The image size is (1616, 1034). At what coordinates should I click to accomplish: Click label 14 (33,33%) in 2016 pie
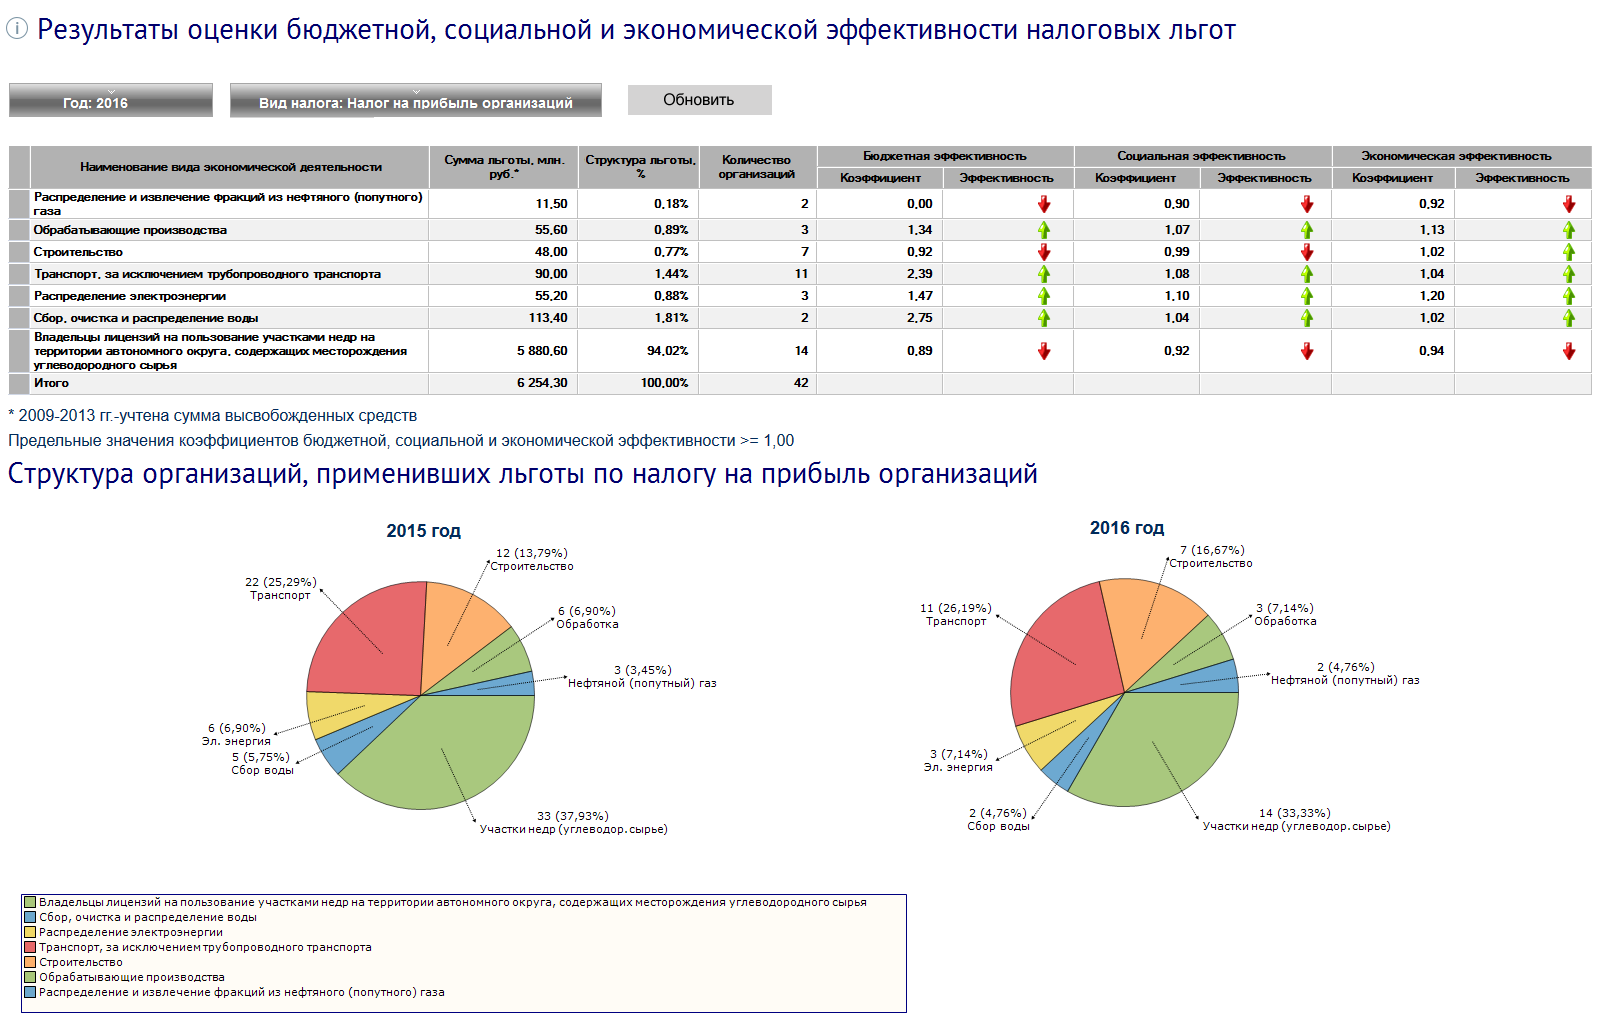pos(1295,813)
